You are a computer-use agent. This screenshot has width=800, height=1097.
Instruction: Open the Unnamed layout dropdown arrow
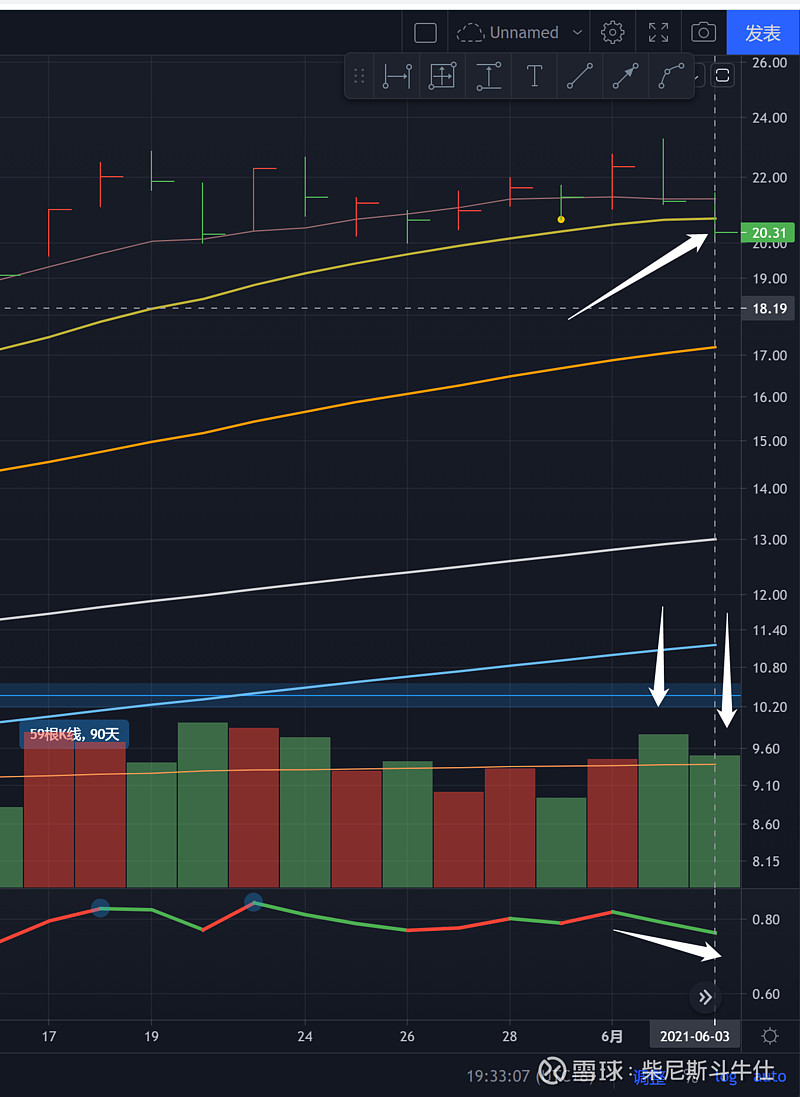(577, 32)
